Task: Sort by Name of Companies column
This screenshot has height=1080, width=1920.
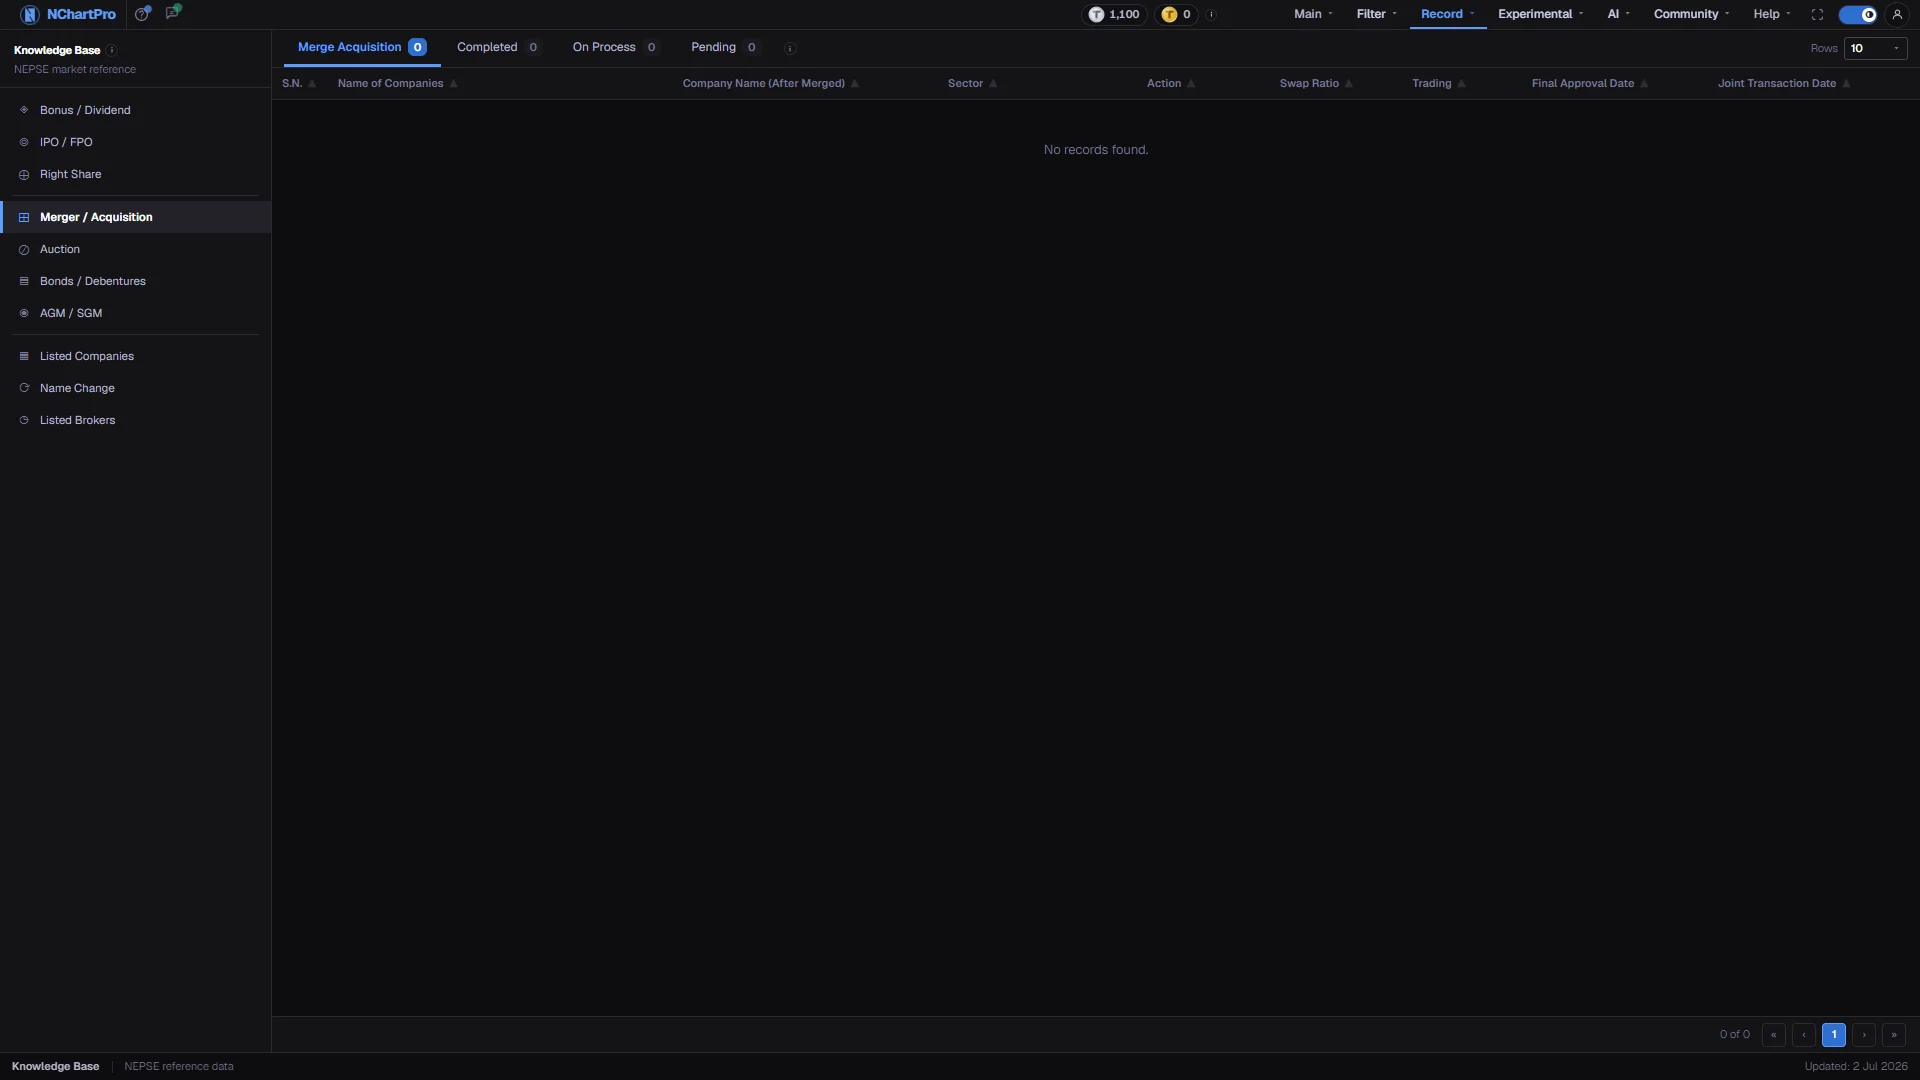Action: tap(397, 84)
